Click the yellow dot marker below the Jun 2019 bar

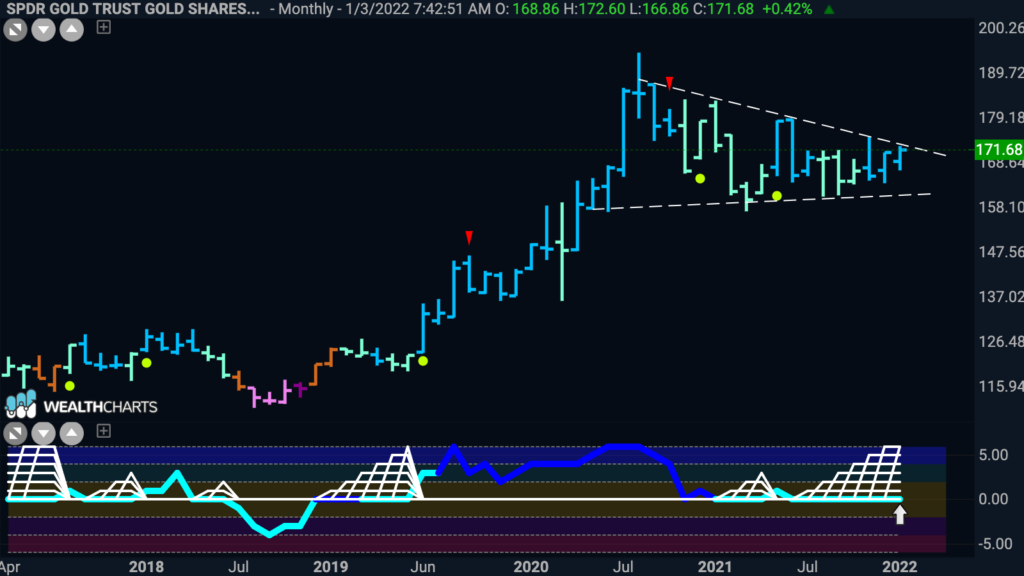pyautogui.click(x=423, y=361)
